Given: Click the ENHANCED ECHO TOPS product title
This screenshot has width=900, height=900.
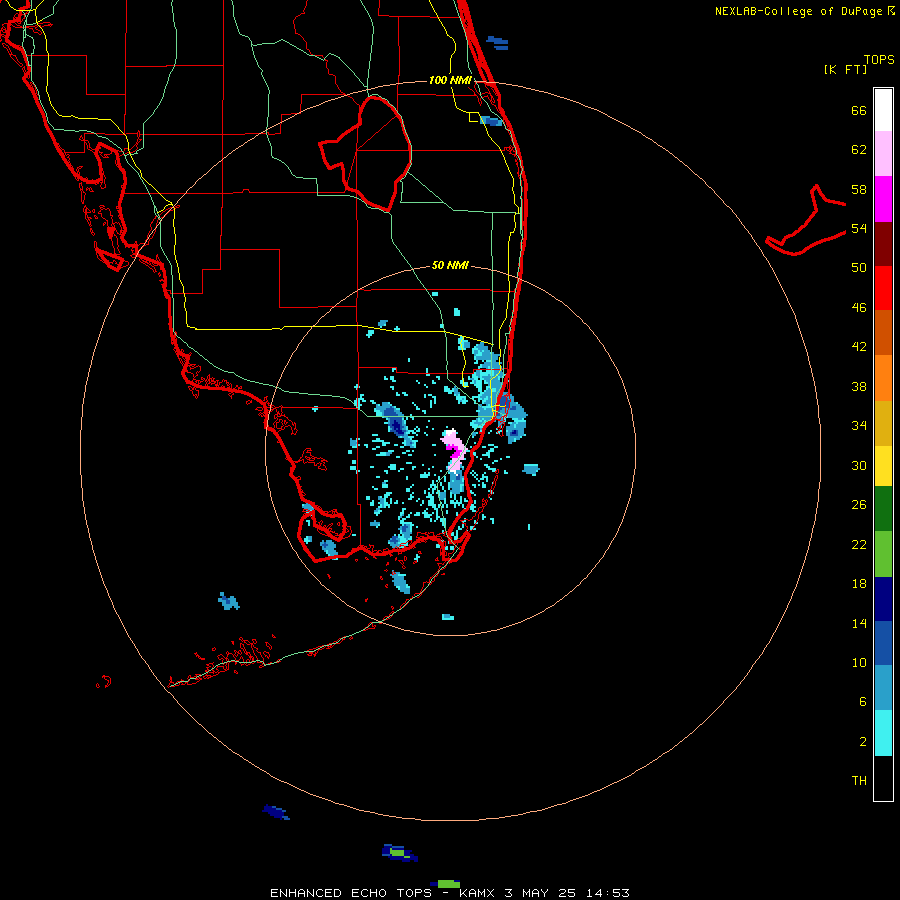Looking at the screenshot, I should click(351, 893).
